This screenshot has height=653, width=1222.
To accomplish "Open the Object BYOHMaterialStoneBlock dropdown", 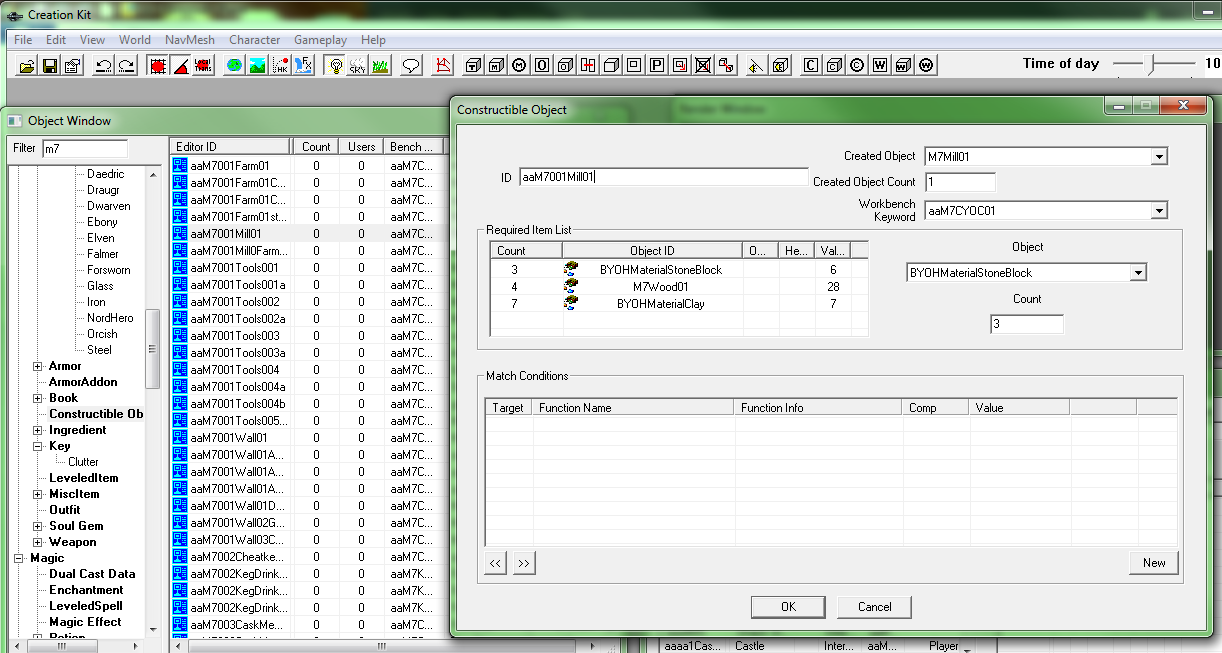I will [x=1137, y=273].
